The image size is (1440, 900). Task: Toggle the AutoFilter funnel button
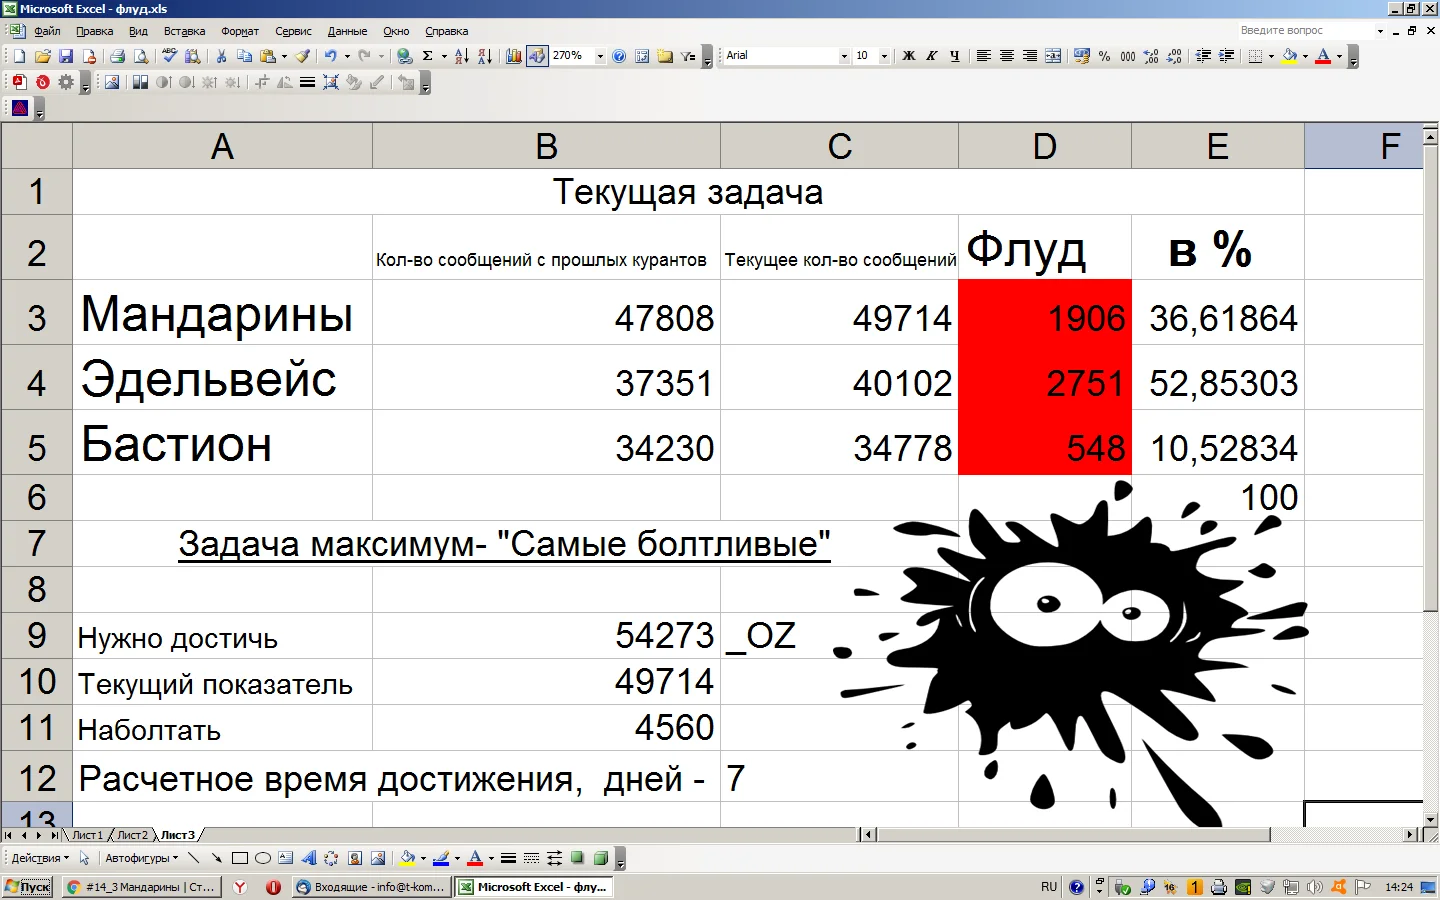(688, 56)
